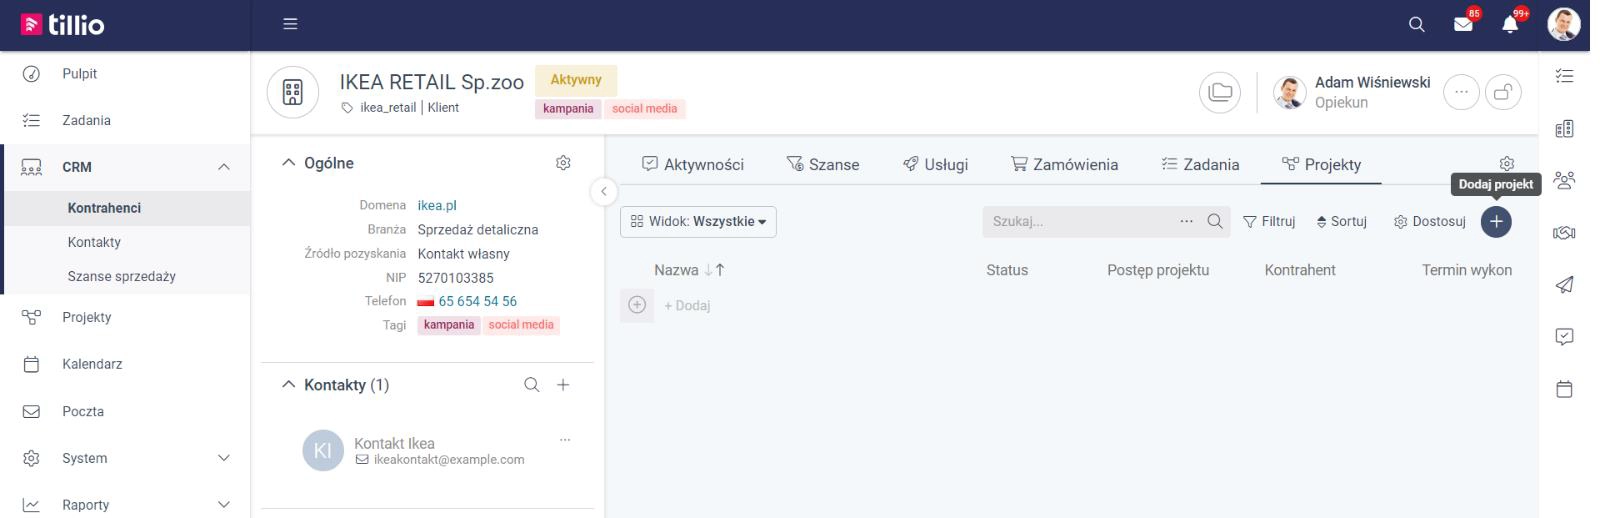Click ikeakontakt@example.com email address
Screen dimensions: 1600x518
click(x=449, y=460)
